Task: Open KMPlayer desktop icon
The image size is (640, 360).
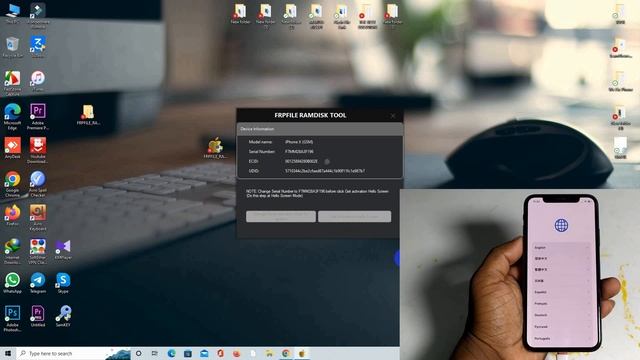Action: [x=63, y=249]
